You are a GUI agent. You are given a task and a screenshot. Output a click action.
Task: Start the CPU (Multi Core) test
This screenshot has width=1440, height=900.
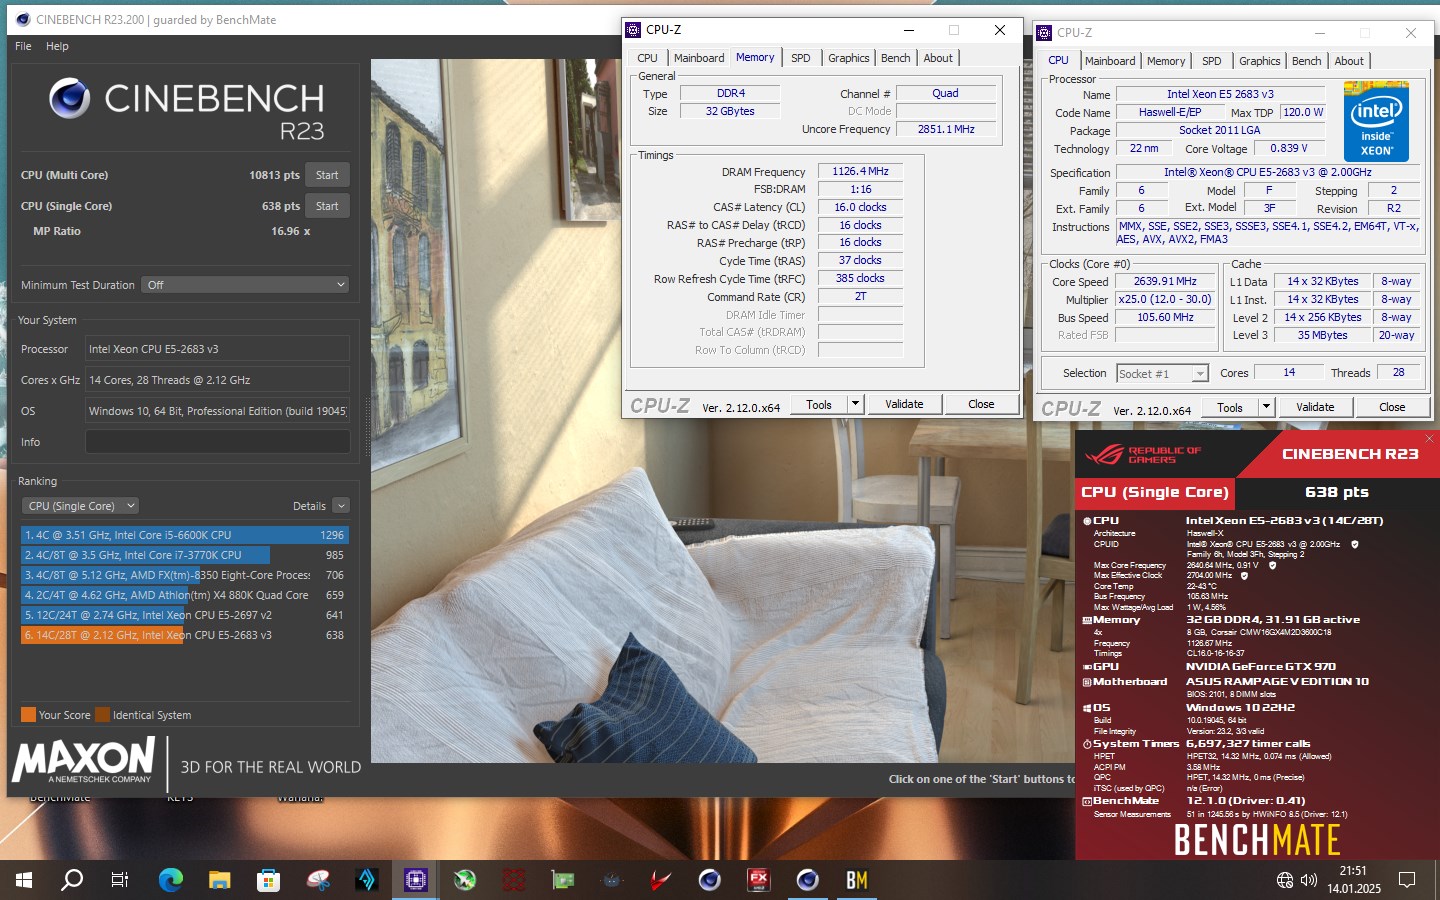pyautogui.click(x=327, y=175)
